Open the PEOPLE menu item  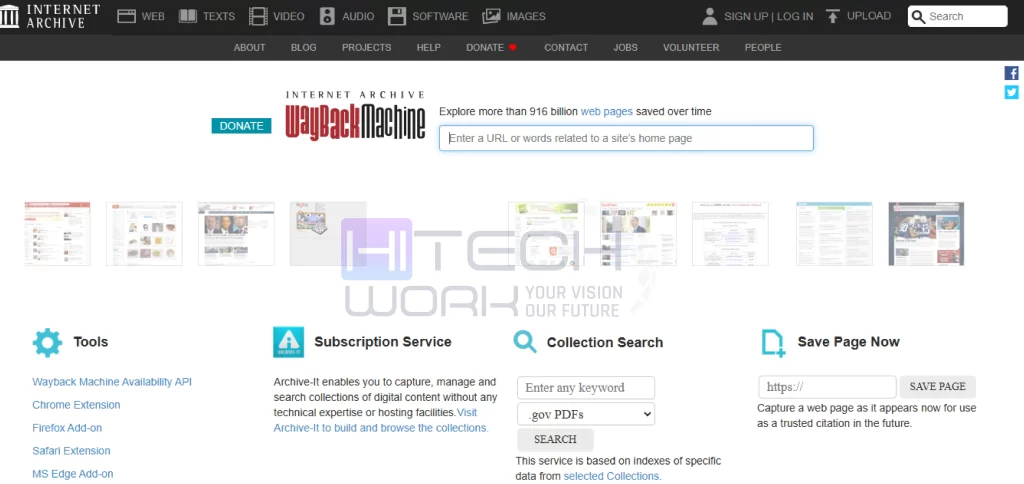pyautogui.click(x=763, y=48)
